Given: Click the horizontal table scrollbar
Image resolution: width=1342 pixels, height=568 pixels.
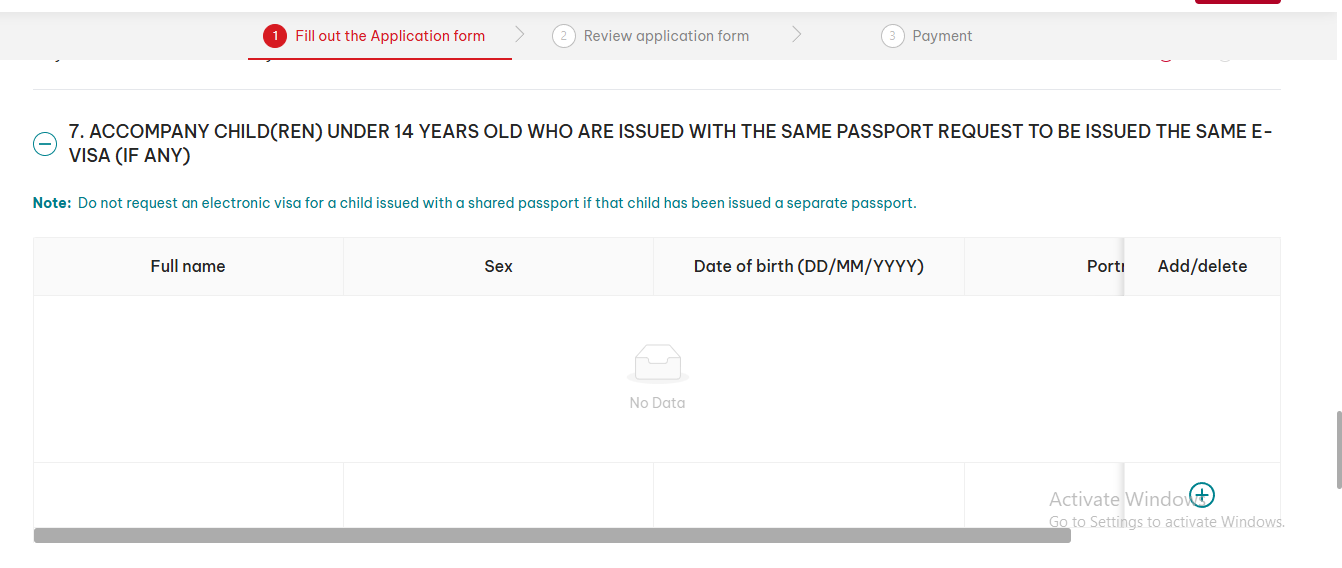Looking at the screenshot, I should [552, 535].
